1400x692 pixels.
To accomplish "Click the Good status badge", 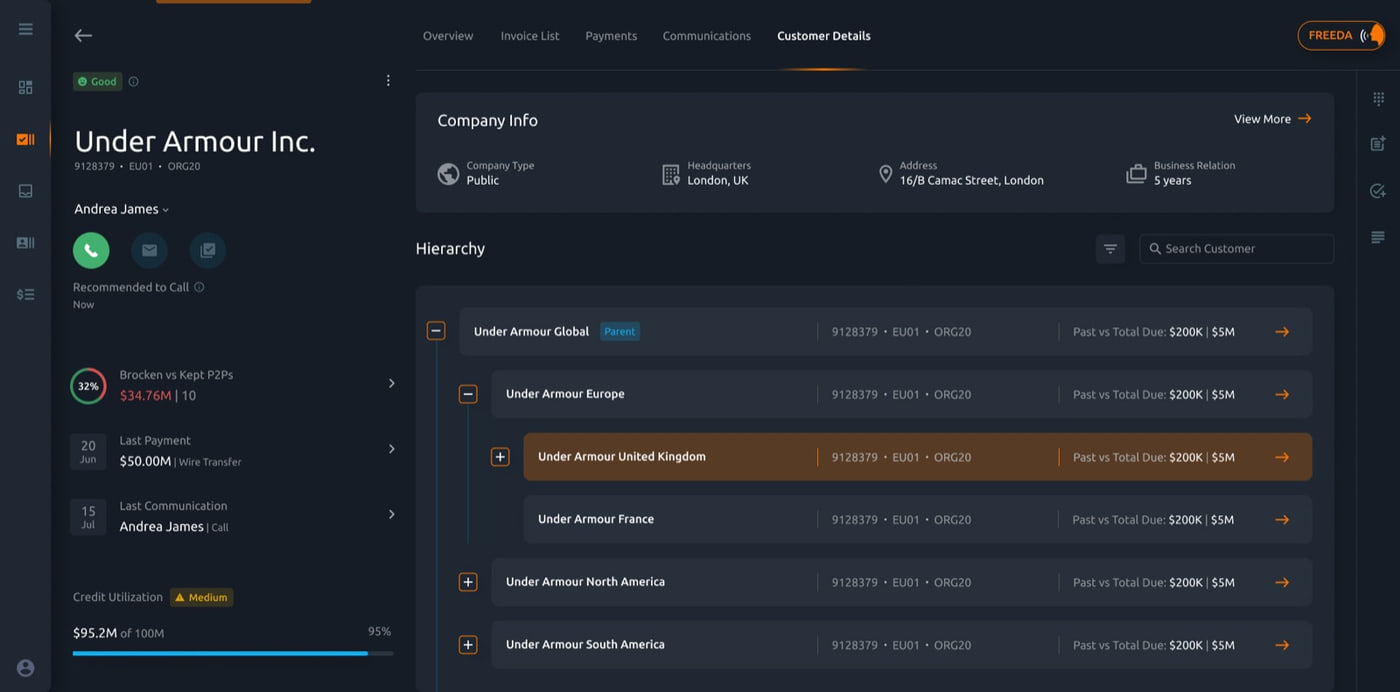I will 98,82.
